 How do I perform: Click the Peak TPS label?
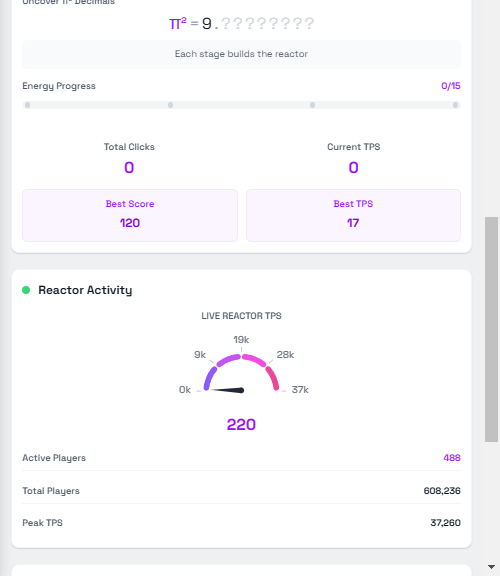(43, 523)
